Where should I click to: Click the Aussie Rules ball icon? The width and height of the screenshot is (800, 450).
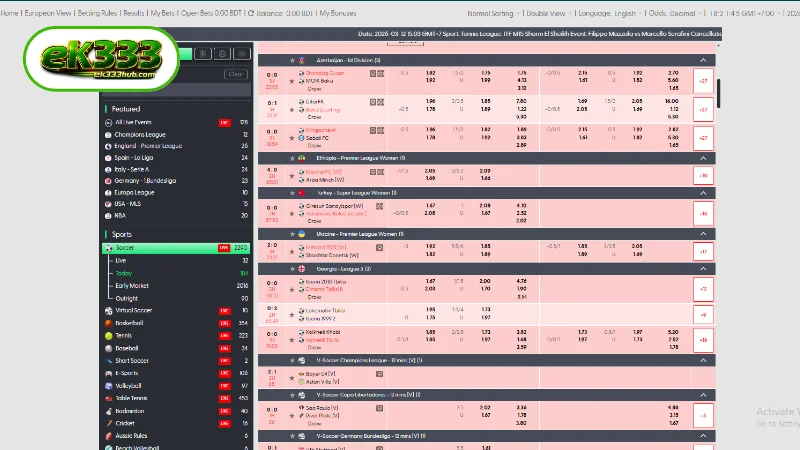[109, 436]
